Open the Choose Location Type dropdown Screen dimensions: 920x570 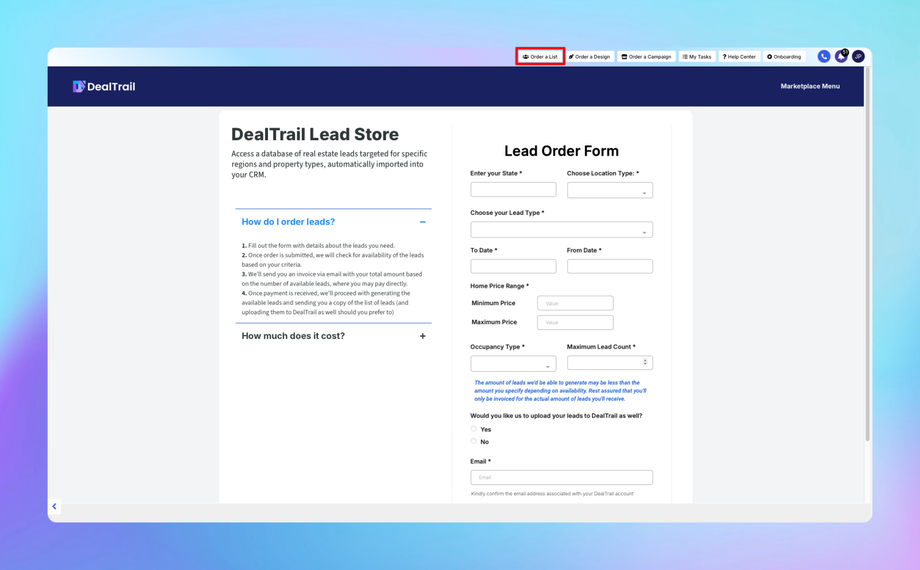click(610, 190)
